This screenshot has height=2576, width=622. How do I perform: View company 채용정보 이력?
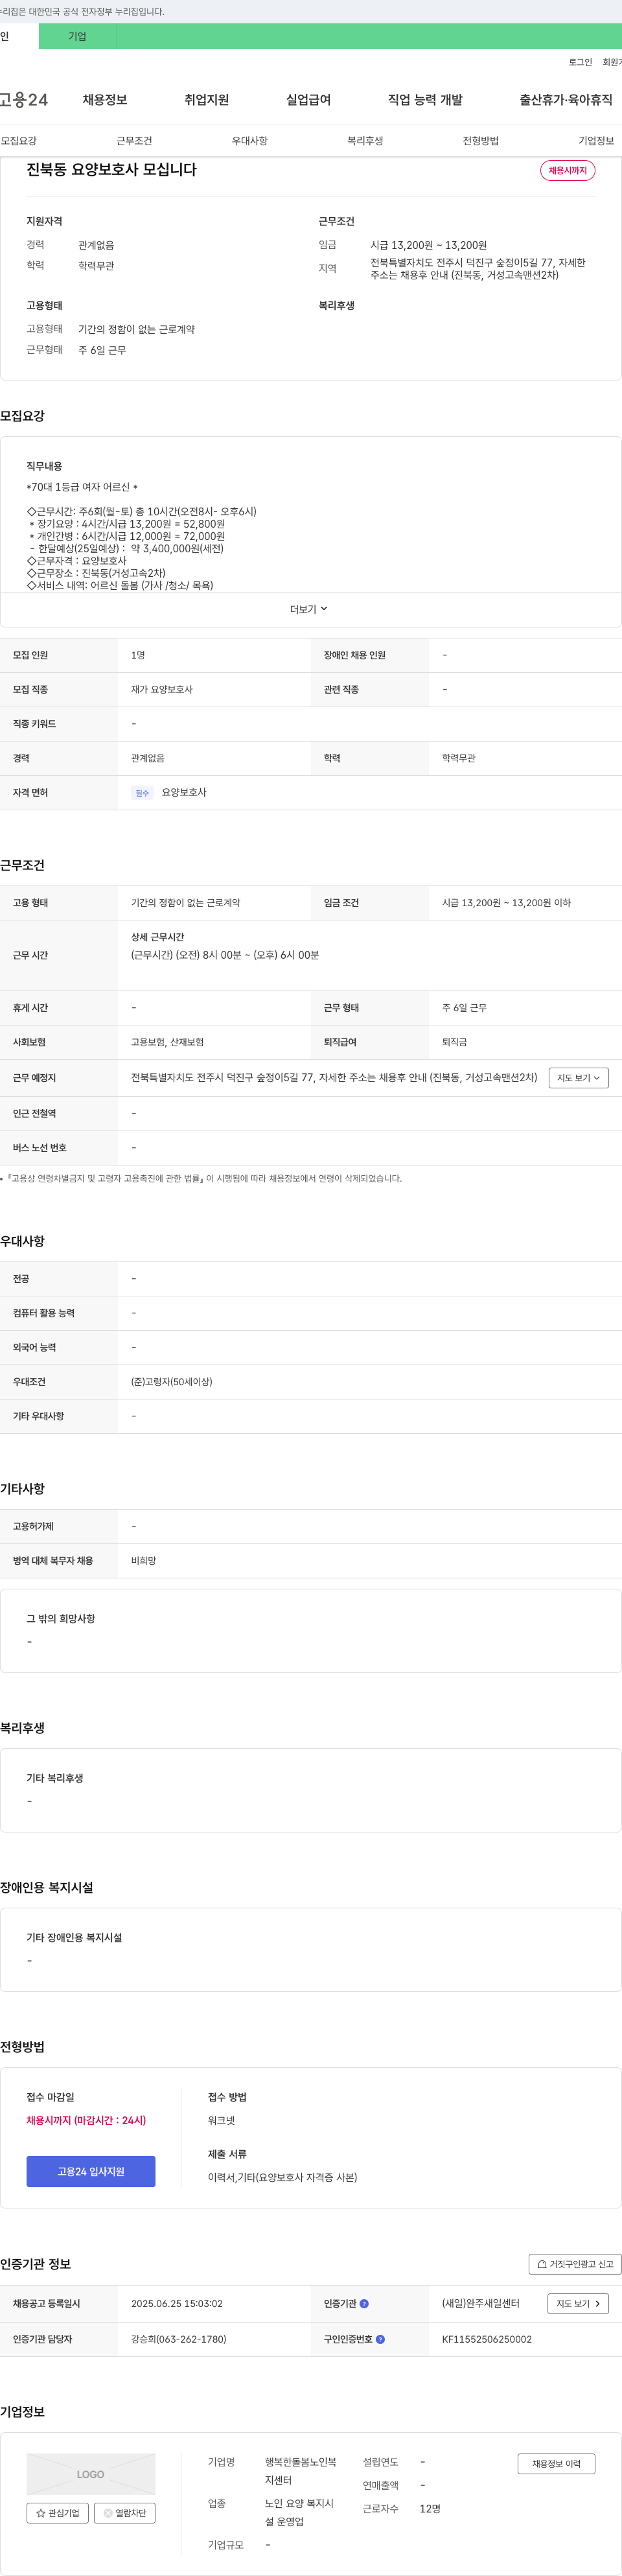[x=556, y=2463]
